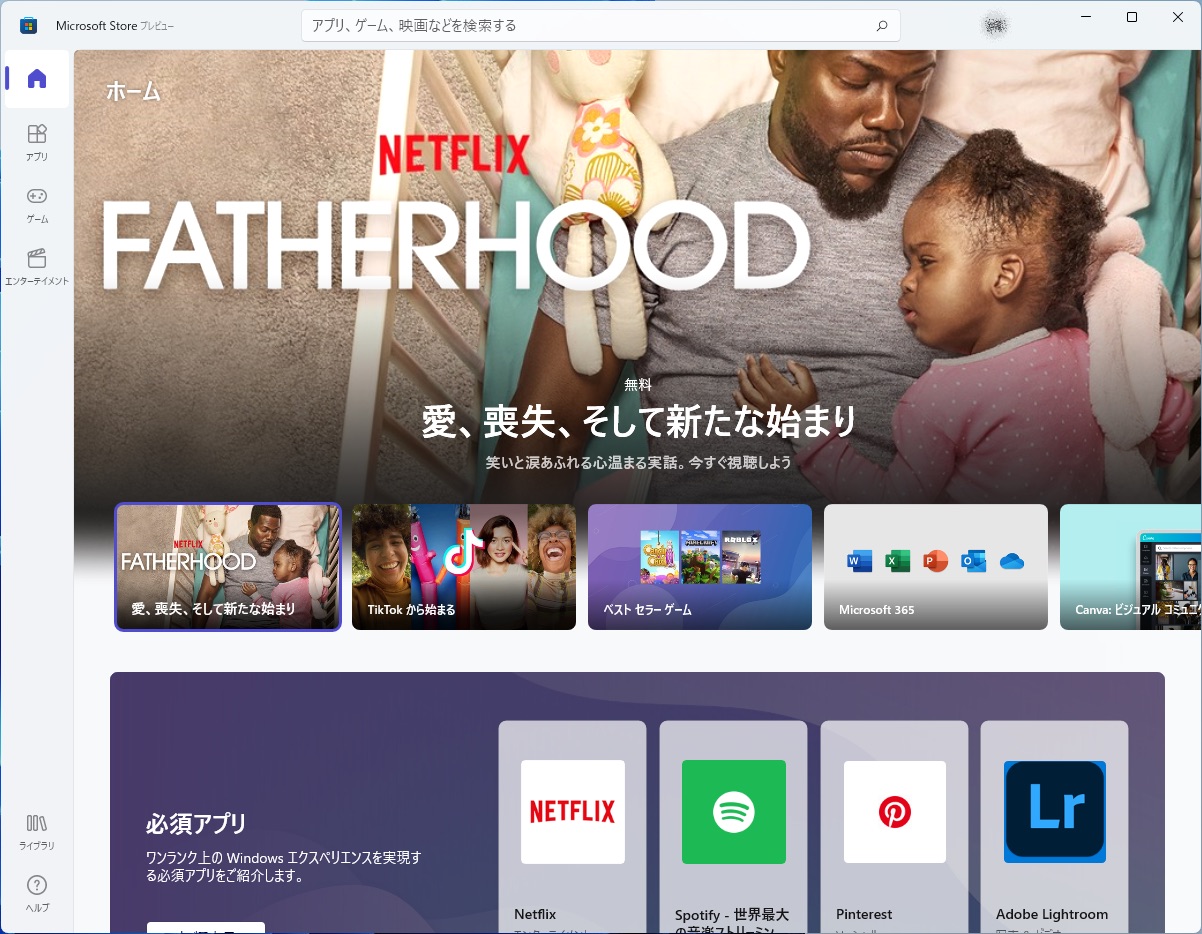Open the Pinterest app tile icon
This screenshot has height=934, width=1202.
895,812
